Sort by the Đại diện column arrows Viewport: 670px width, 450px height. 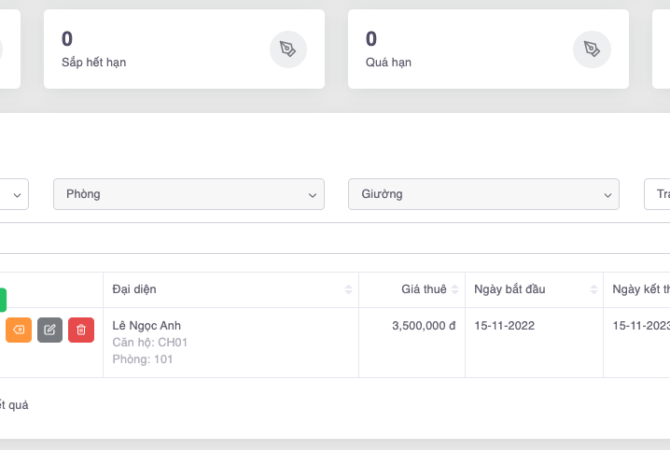tap(348, 290)
